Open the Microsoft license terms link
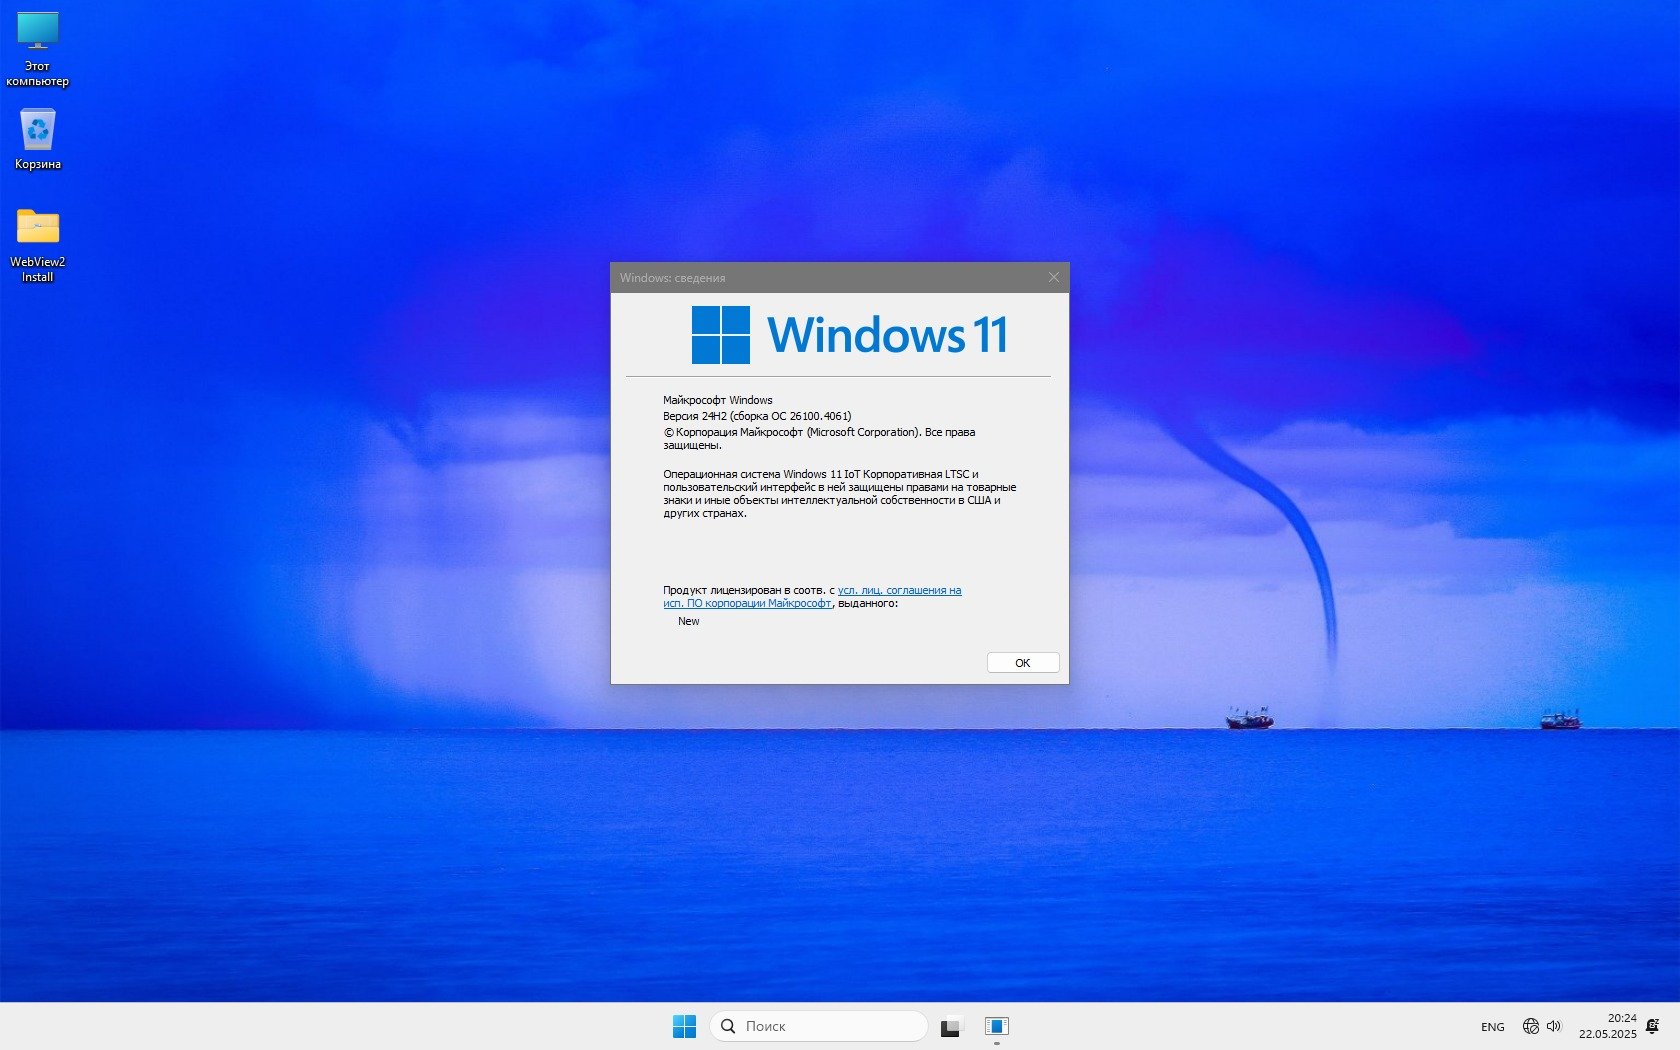 [x=899, y=591]
